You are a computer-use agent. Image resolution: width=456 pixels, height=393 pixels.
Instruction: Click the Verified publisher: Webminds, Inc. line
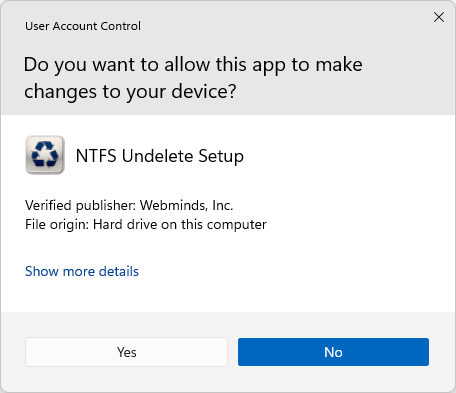129,205
